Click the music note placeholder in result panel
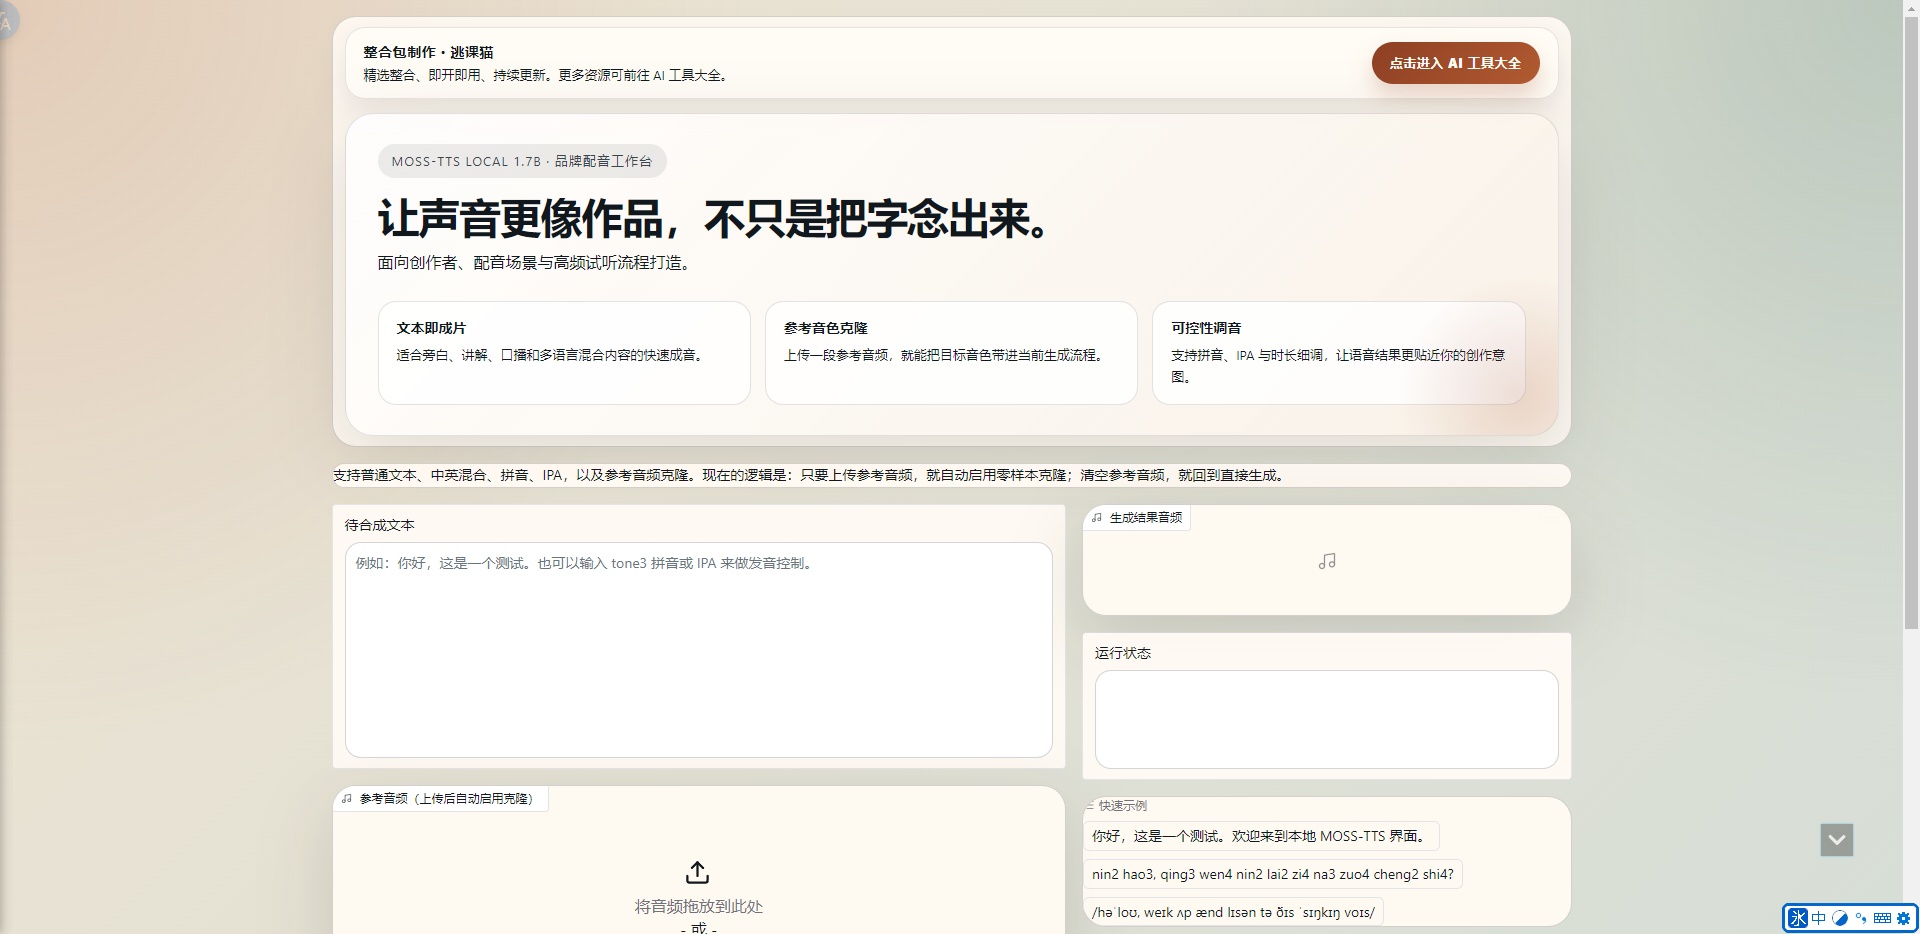Screen dimensions: 1920x934 coord(1326,560)
